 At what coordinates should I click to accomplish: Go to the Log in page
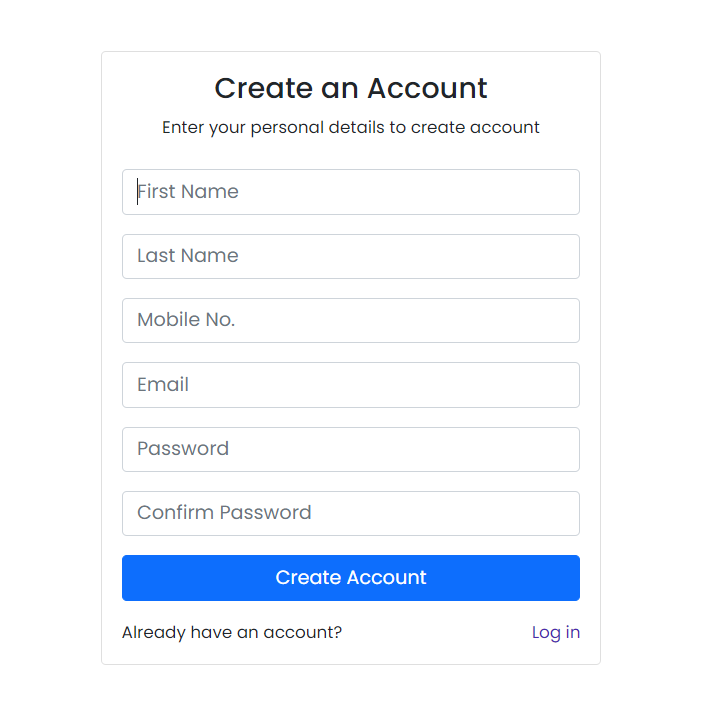pos(555,632)
